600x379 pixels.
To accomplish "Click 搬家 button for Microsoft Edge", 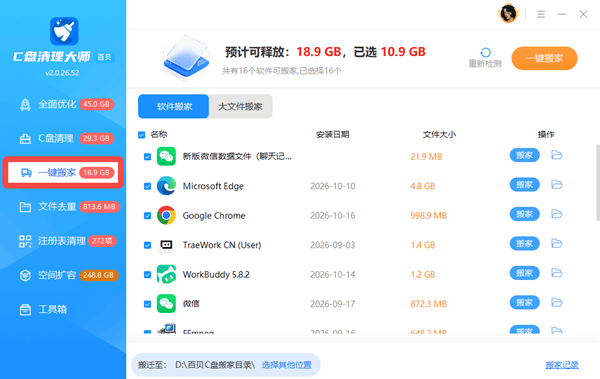I will [525, 185].
